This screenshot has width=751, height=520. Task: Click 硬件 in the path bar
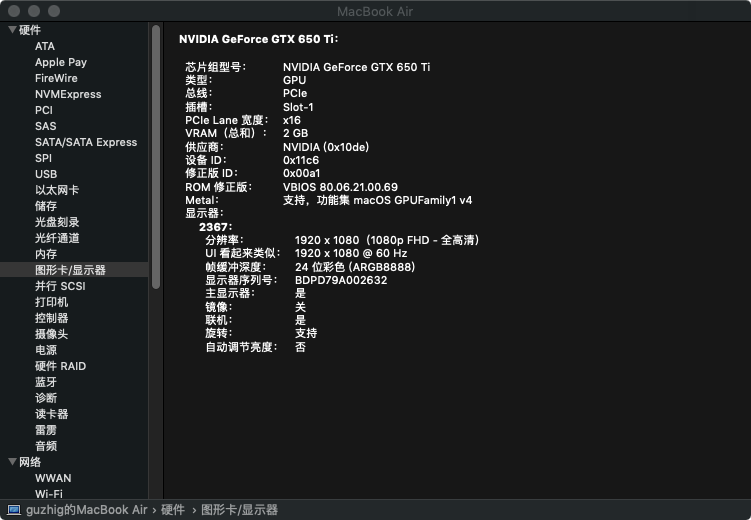tap(173, 510)
